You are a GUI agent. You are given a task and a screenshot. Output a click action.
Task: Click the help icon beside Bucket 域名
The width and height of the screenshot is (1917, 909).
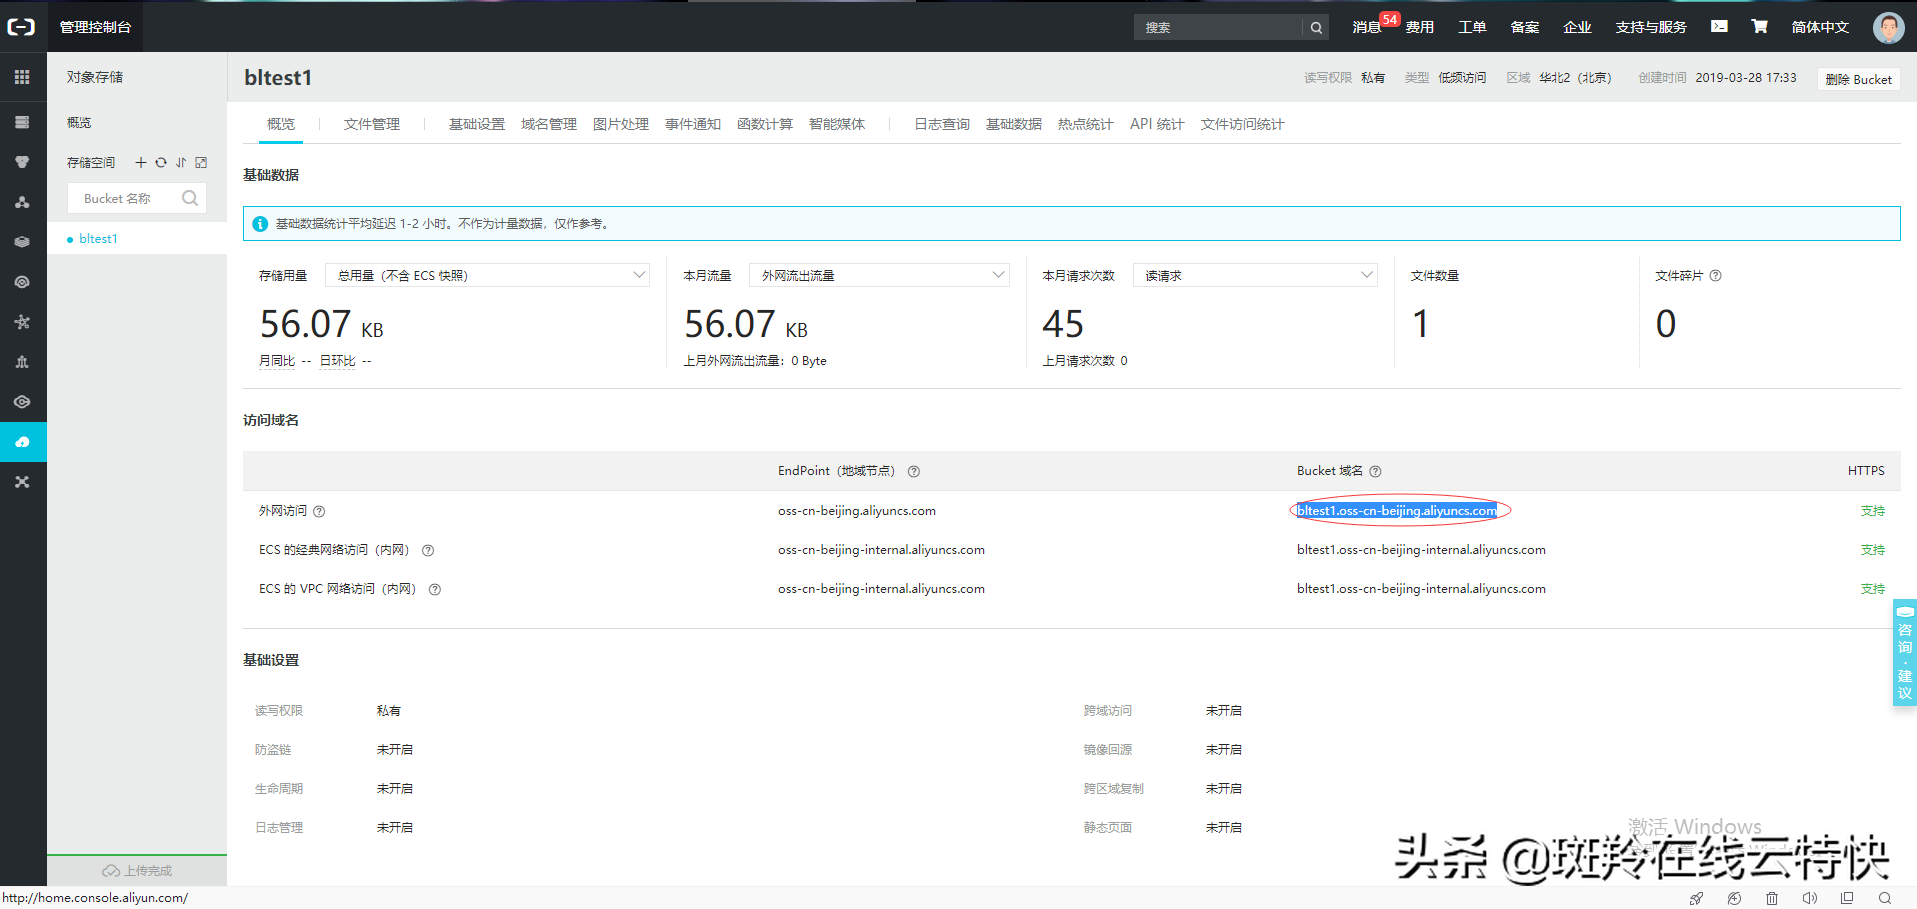[x=1375, y=471]
